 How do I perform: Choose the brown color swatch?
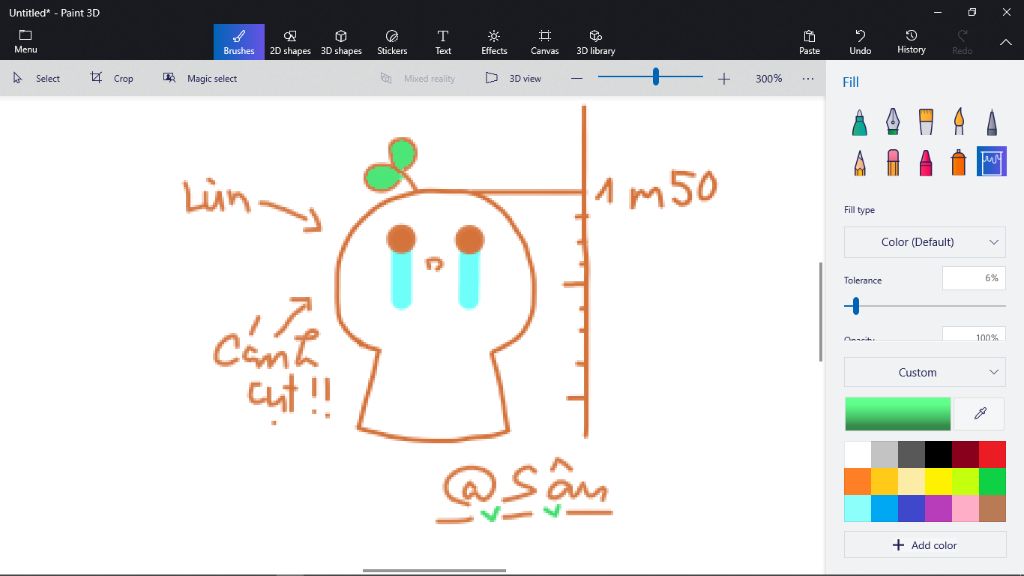pyautogui.click(x=992, y=508)
